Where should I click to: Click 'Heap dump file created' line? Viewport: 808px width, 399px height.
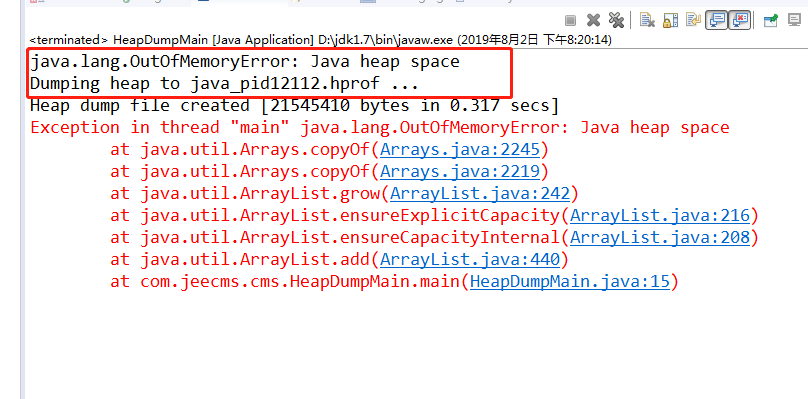[294, 106]
